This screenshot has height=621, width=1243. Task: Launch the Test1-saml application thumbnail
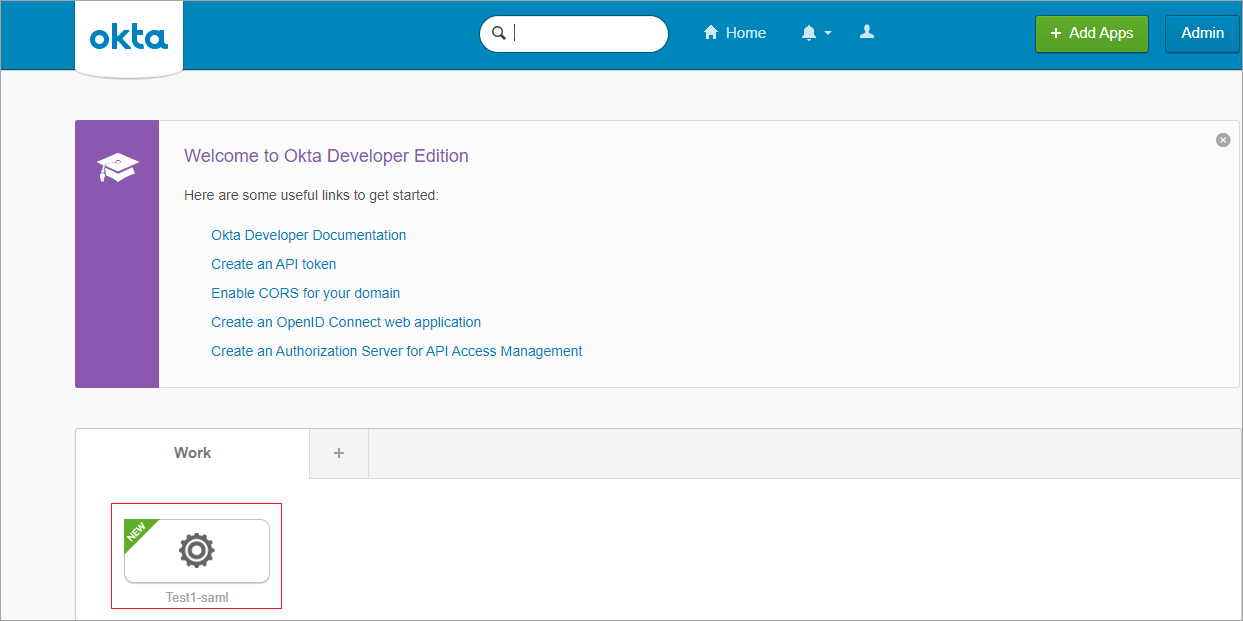pos(196,549)
